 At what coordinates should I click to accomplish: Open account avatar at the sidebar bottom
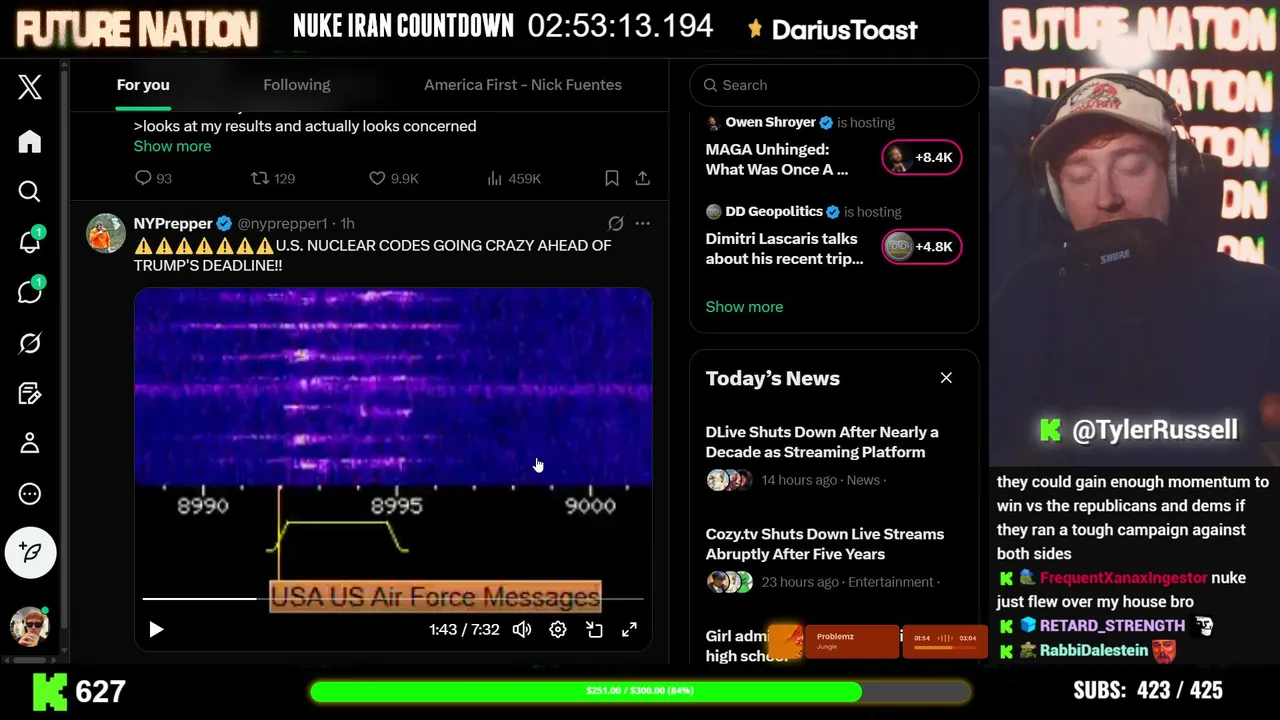pyautogui.click(x=30, y=626)
